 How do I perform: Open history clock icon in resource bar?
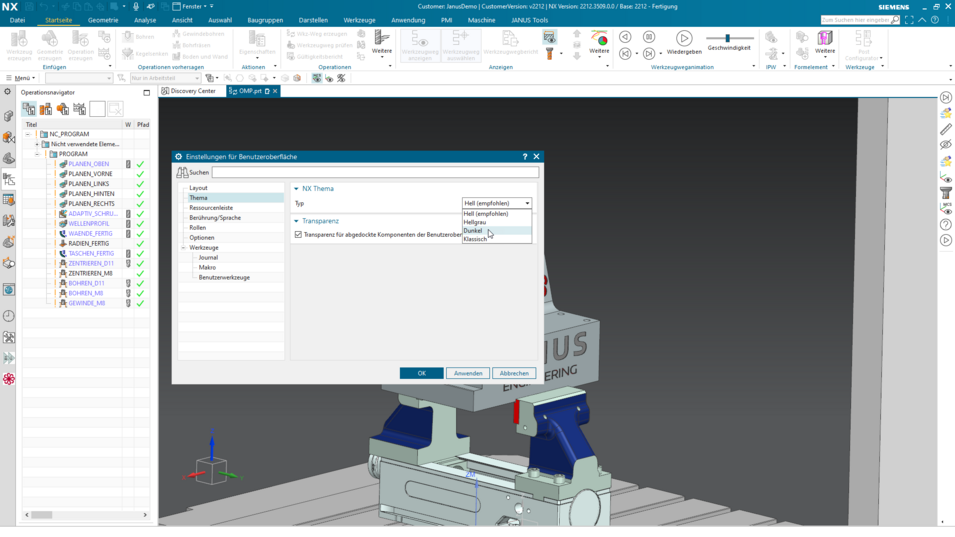point(9,316)
